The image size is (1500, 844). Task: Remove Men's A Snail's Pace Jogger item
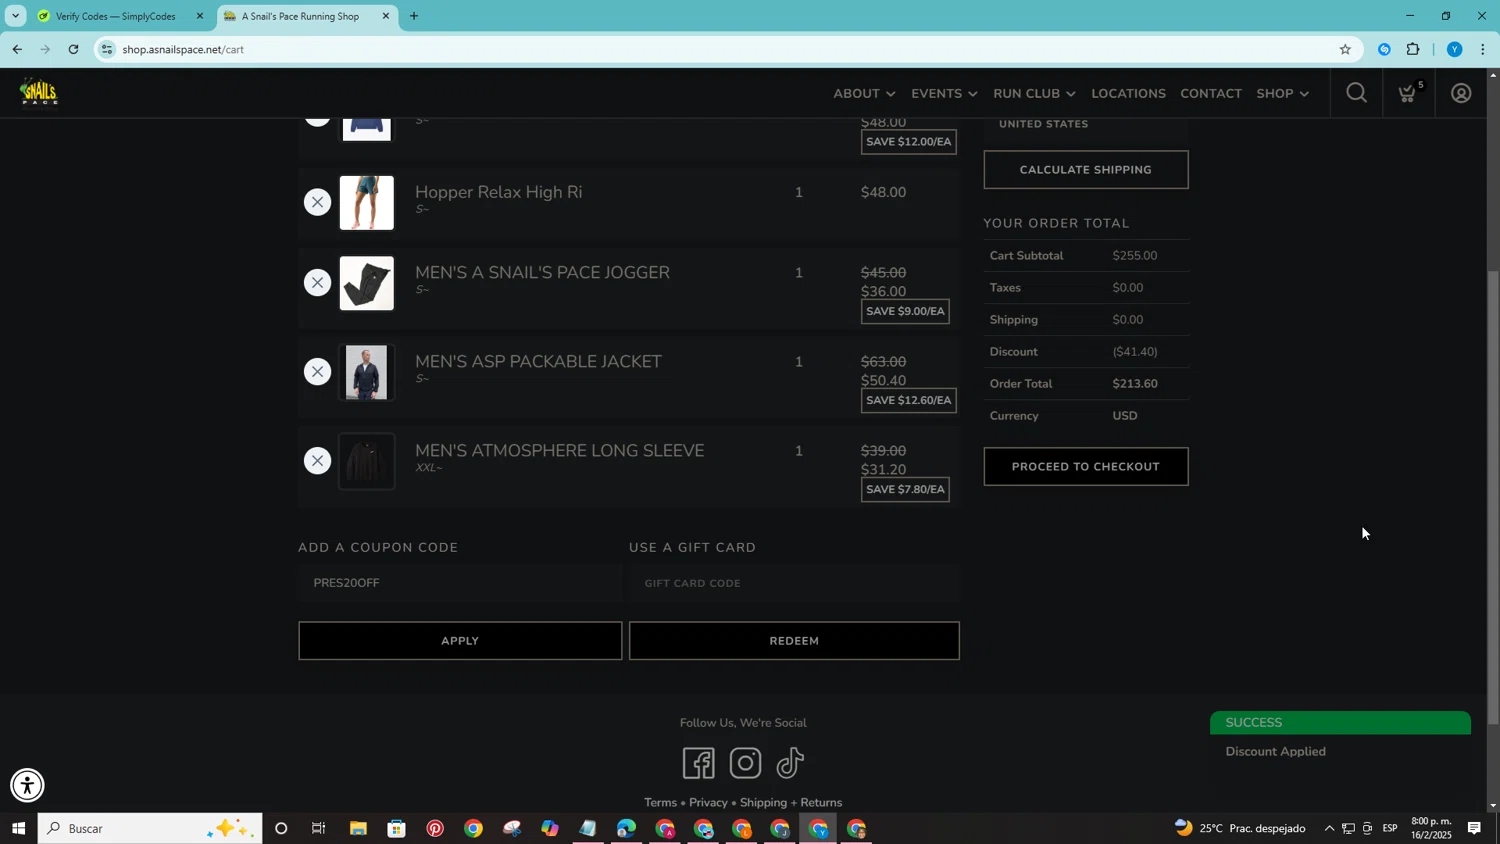pos(317,283)
